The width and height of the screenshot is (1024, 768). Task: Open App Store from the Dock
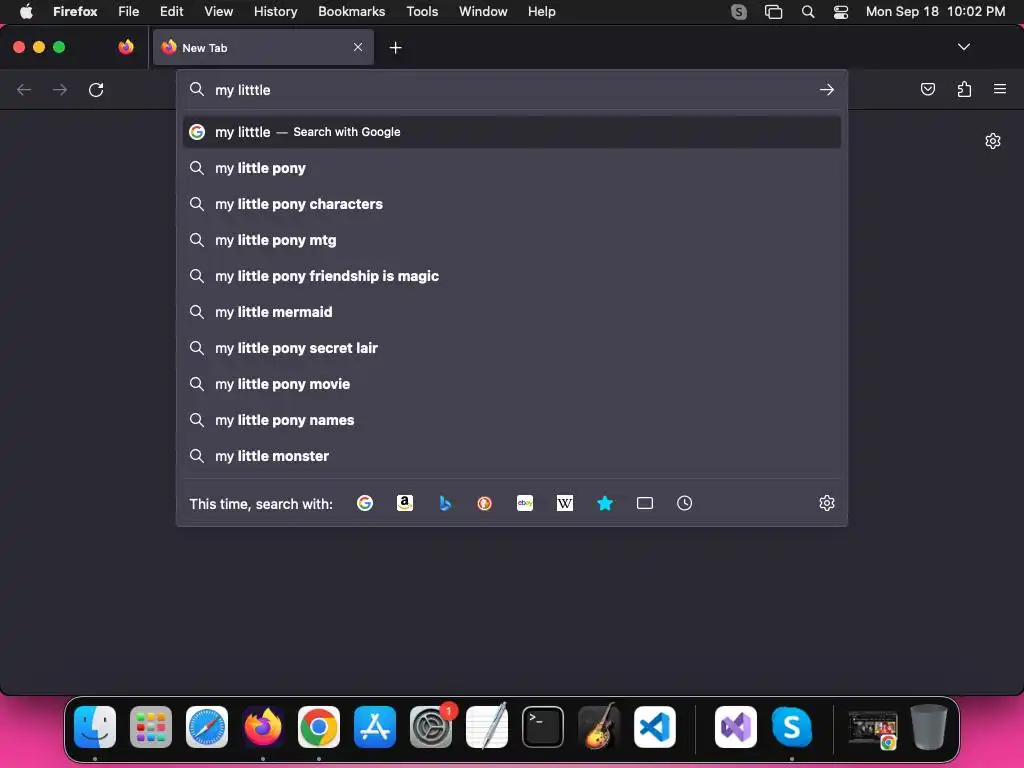[x=375, y=727]
